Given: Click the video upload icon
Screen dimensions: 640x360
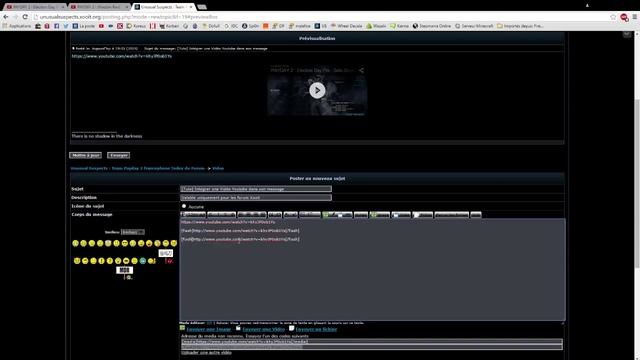Looking at the screenshot, I should [238, 328].
